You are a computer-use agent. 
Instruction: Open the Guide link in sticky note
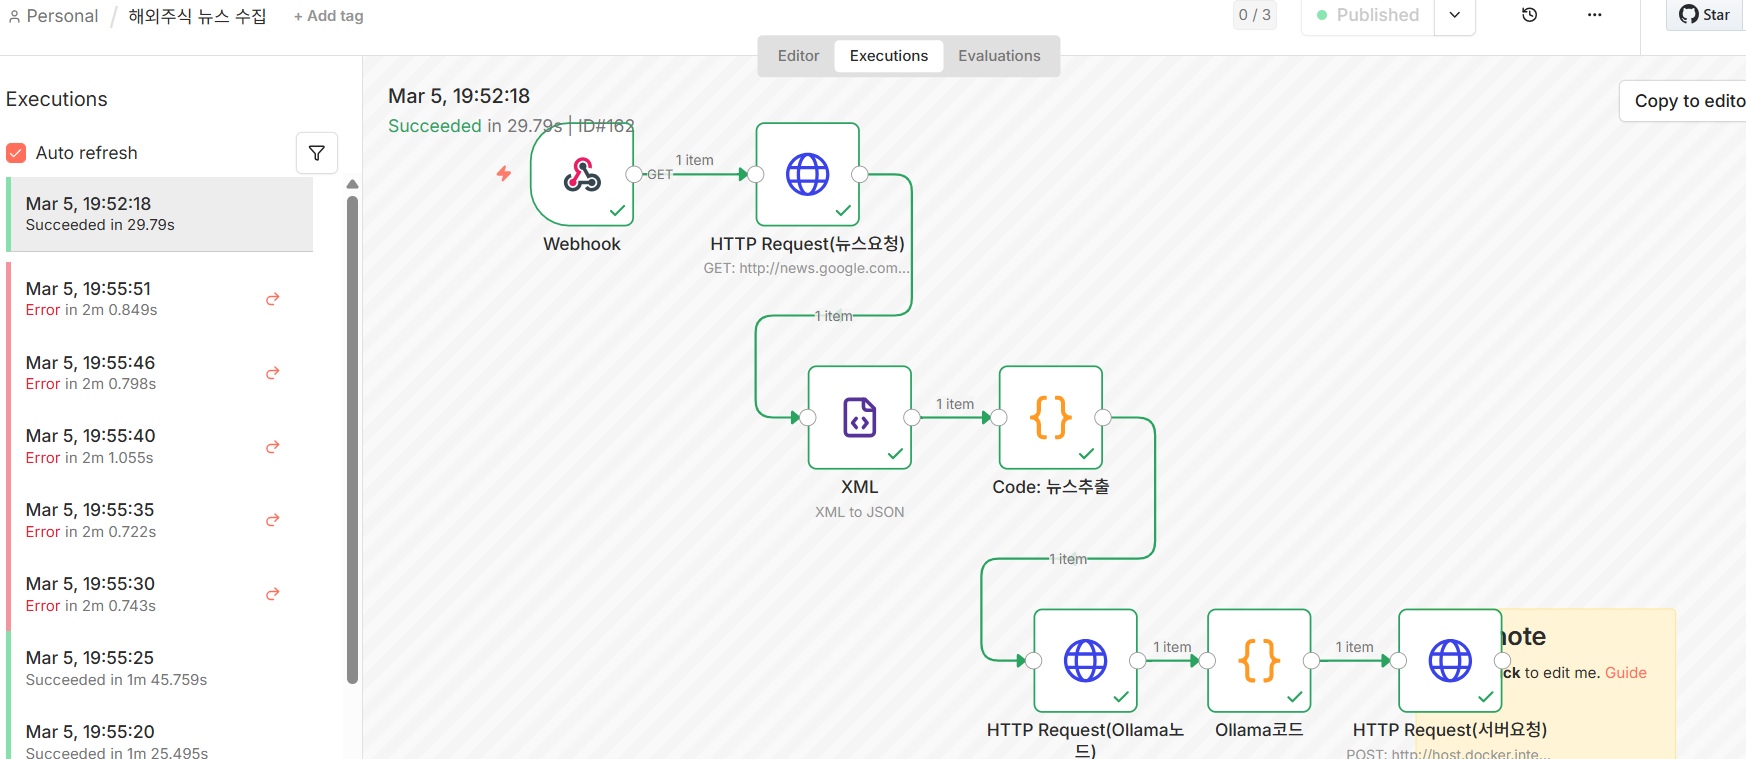click(1626, 673)
